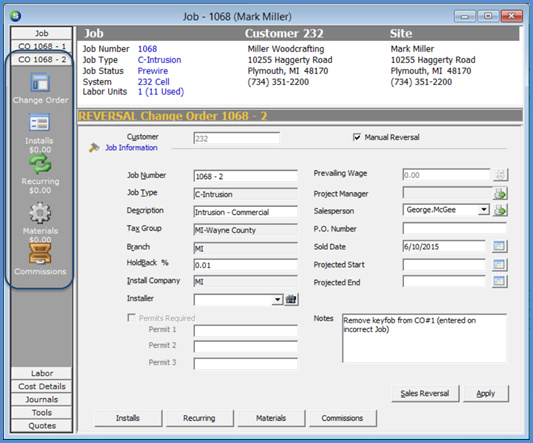Open the Cost Details sidebar section
This screenshot has height=443, width=533.
[x=41, y=386]
